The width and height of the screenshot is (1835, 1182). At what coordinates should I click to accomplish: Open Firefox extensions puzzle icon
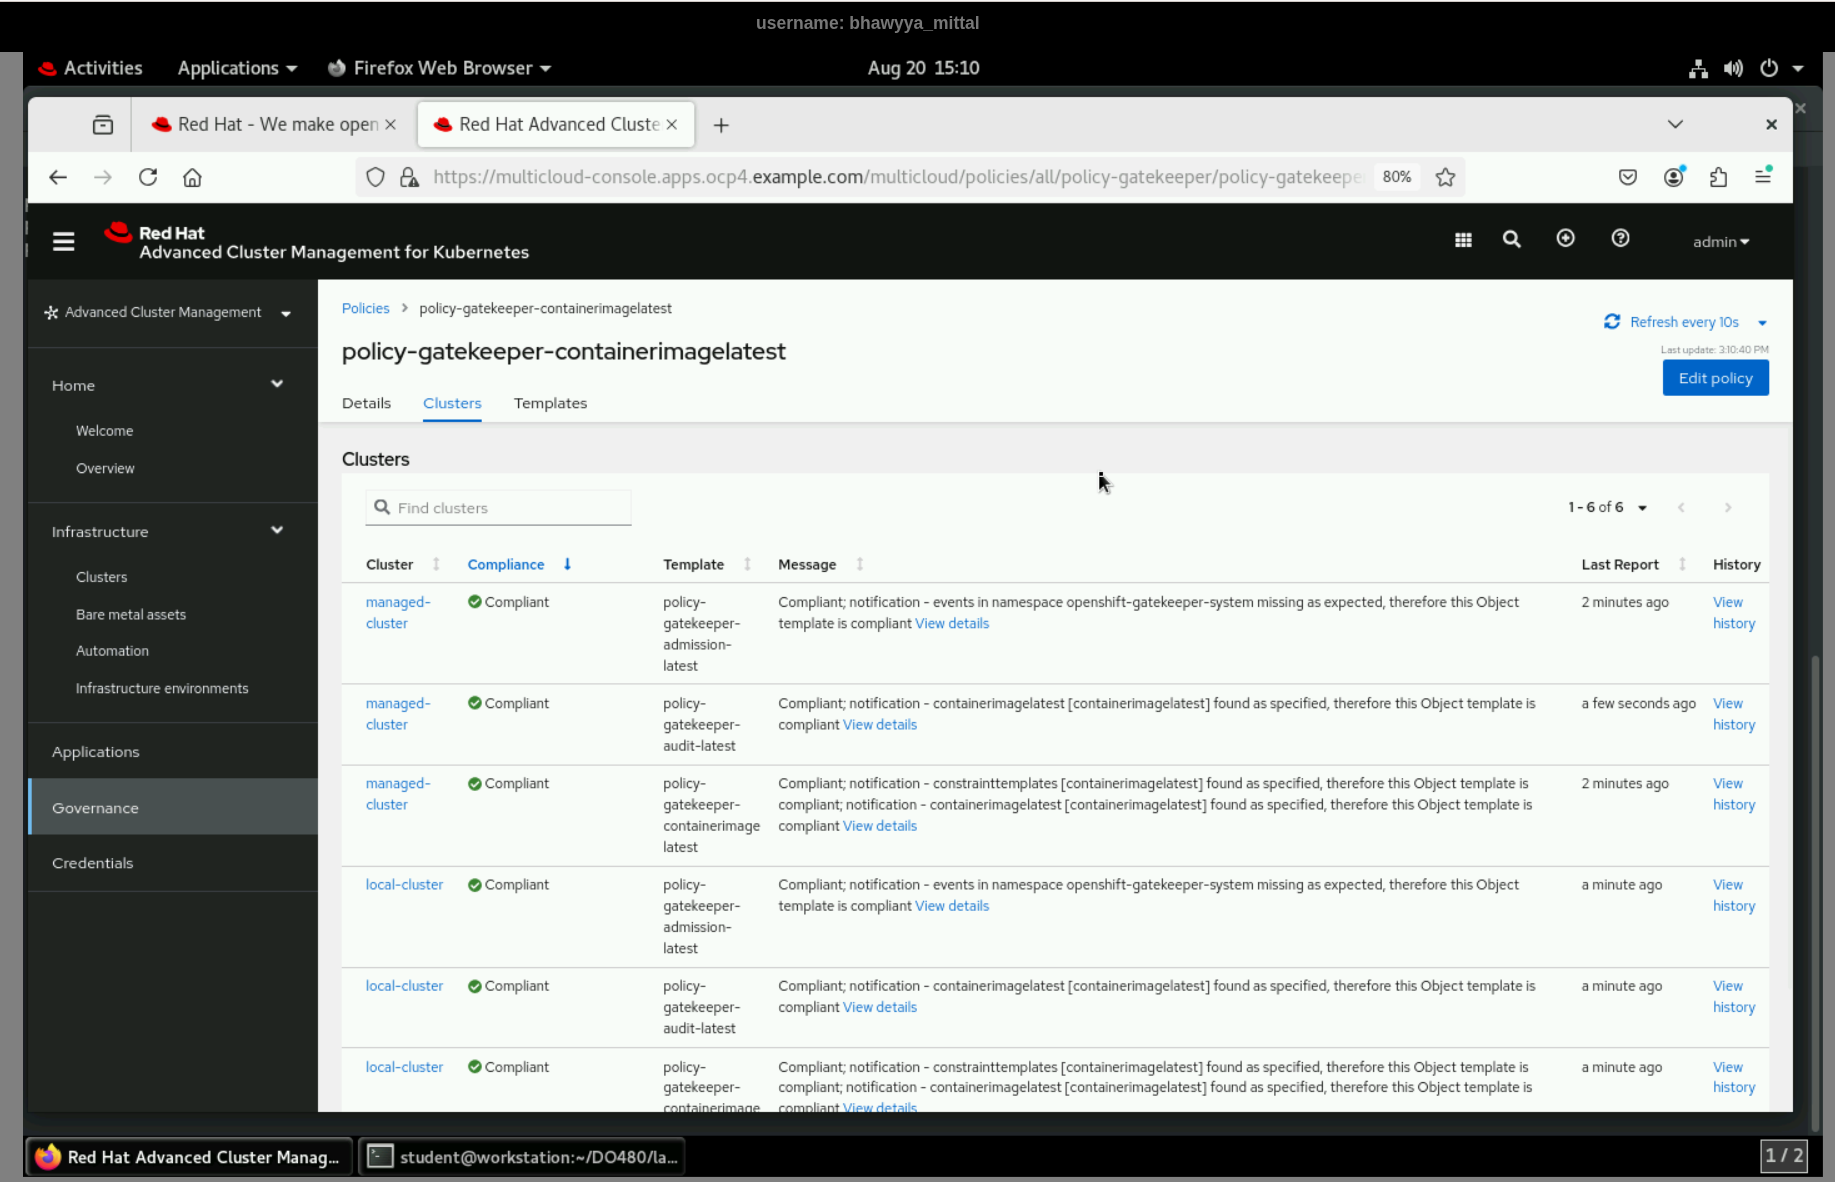pos(1718,177)
